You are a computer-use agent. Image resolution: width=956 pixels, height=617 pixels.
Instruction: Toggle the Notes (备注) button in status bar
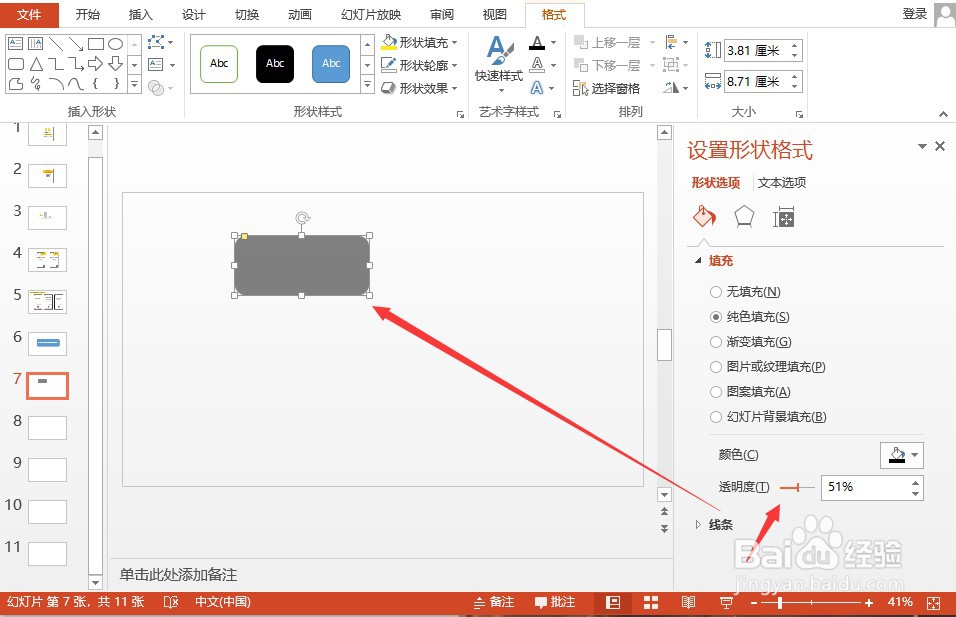[494, 602]
